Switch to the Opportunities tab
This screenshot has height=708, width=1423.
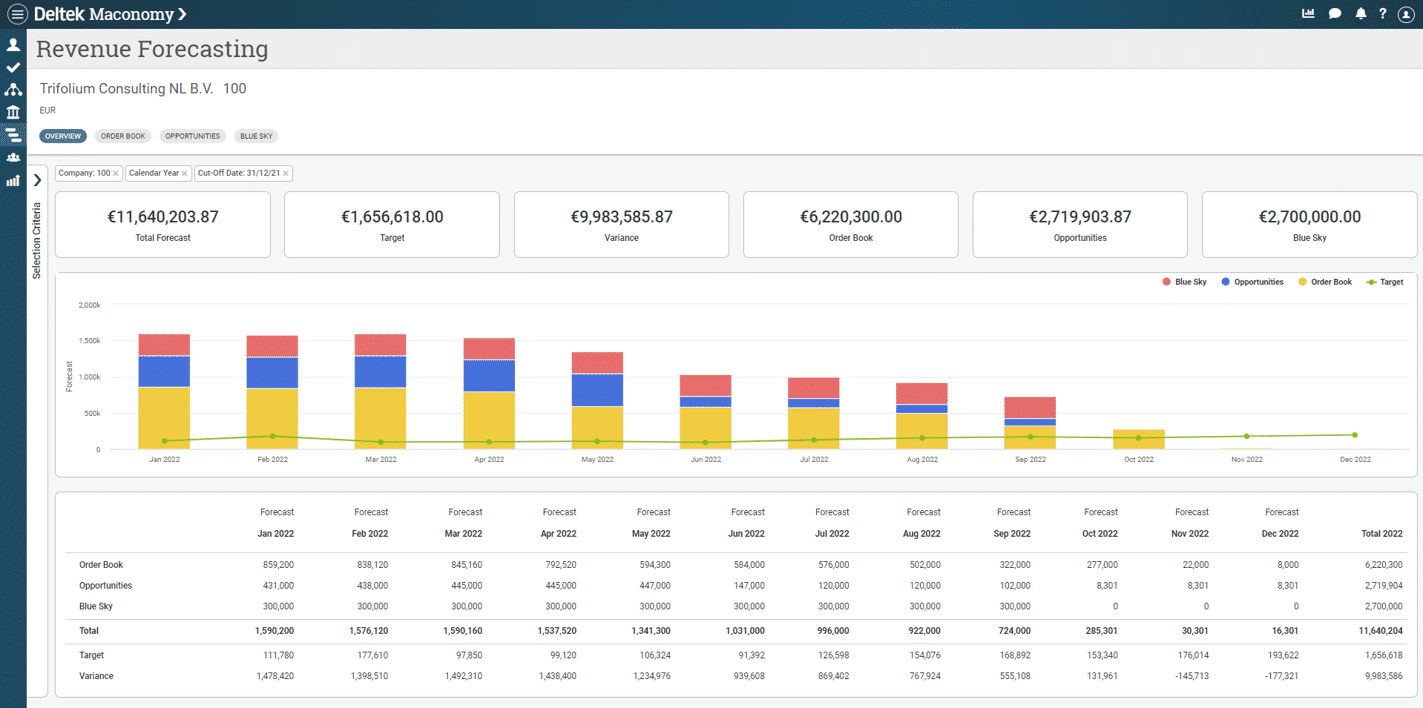193,136
